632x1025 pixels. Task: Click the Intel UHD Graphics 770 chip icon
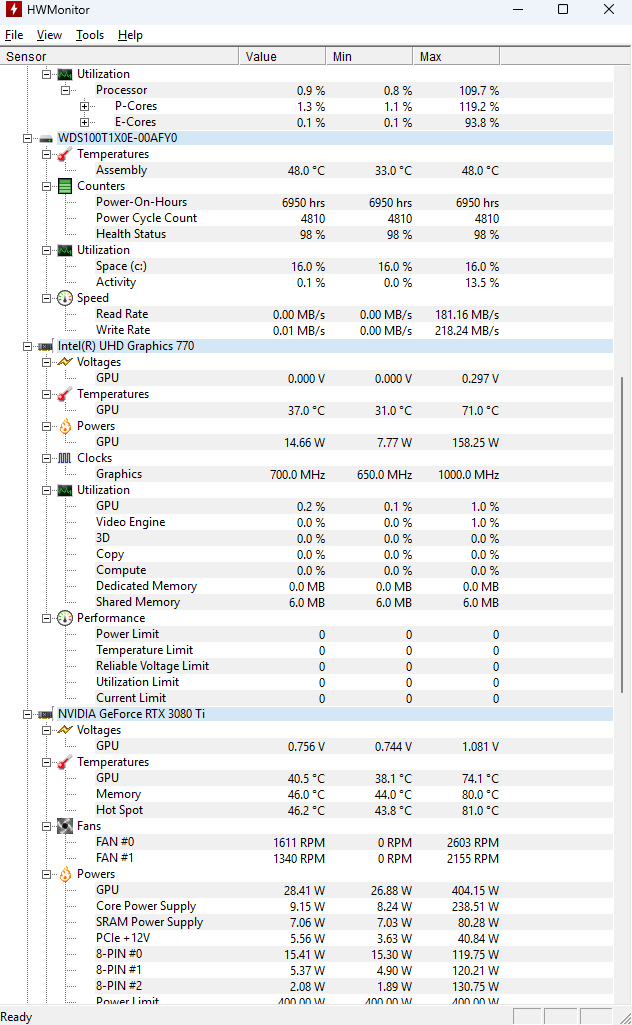(x=46, y=346)
